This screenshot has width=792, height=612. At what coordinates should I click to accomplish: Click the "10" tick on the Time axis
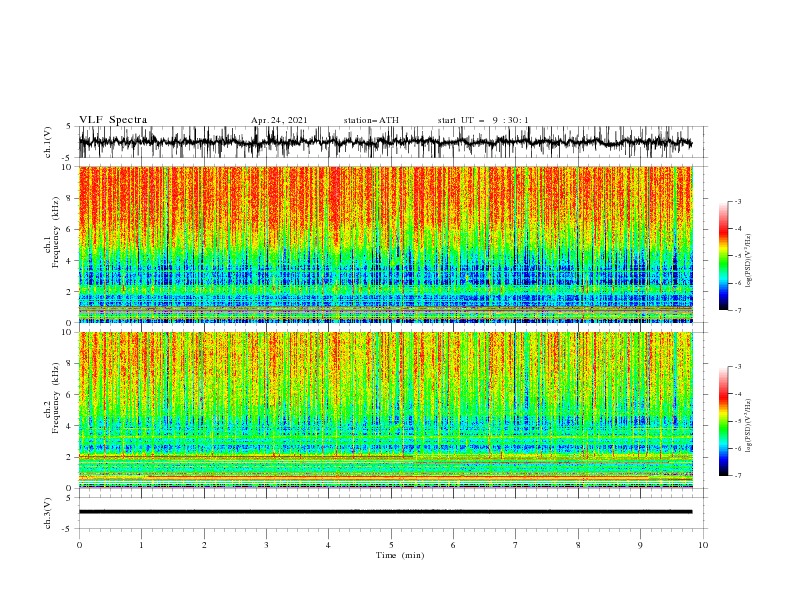point(703,545)
